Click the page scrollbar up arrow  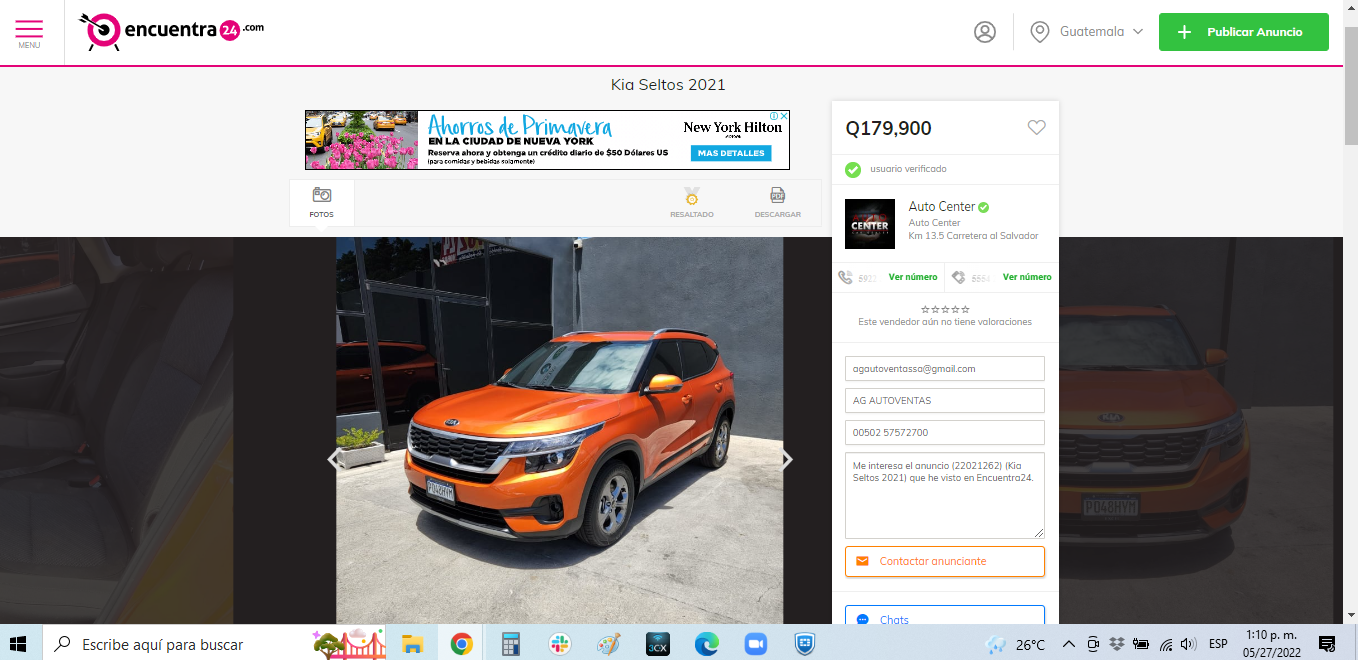coord(1350,8)
